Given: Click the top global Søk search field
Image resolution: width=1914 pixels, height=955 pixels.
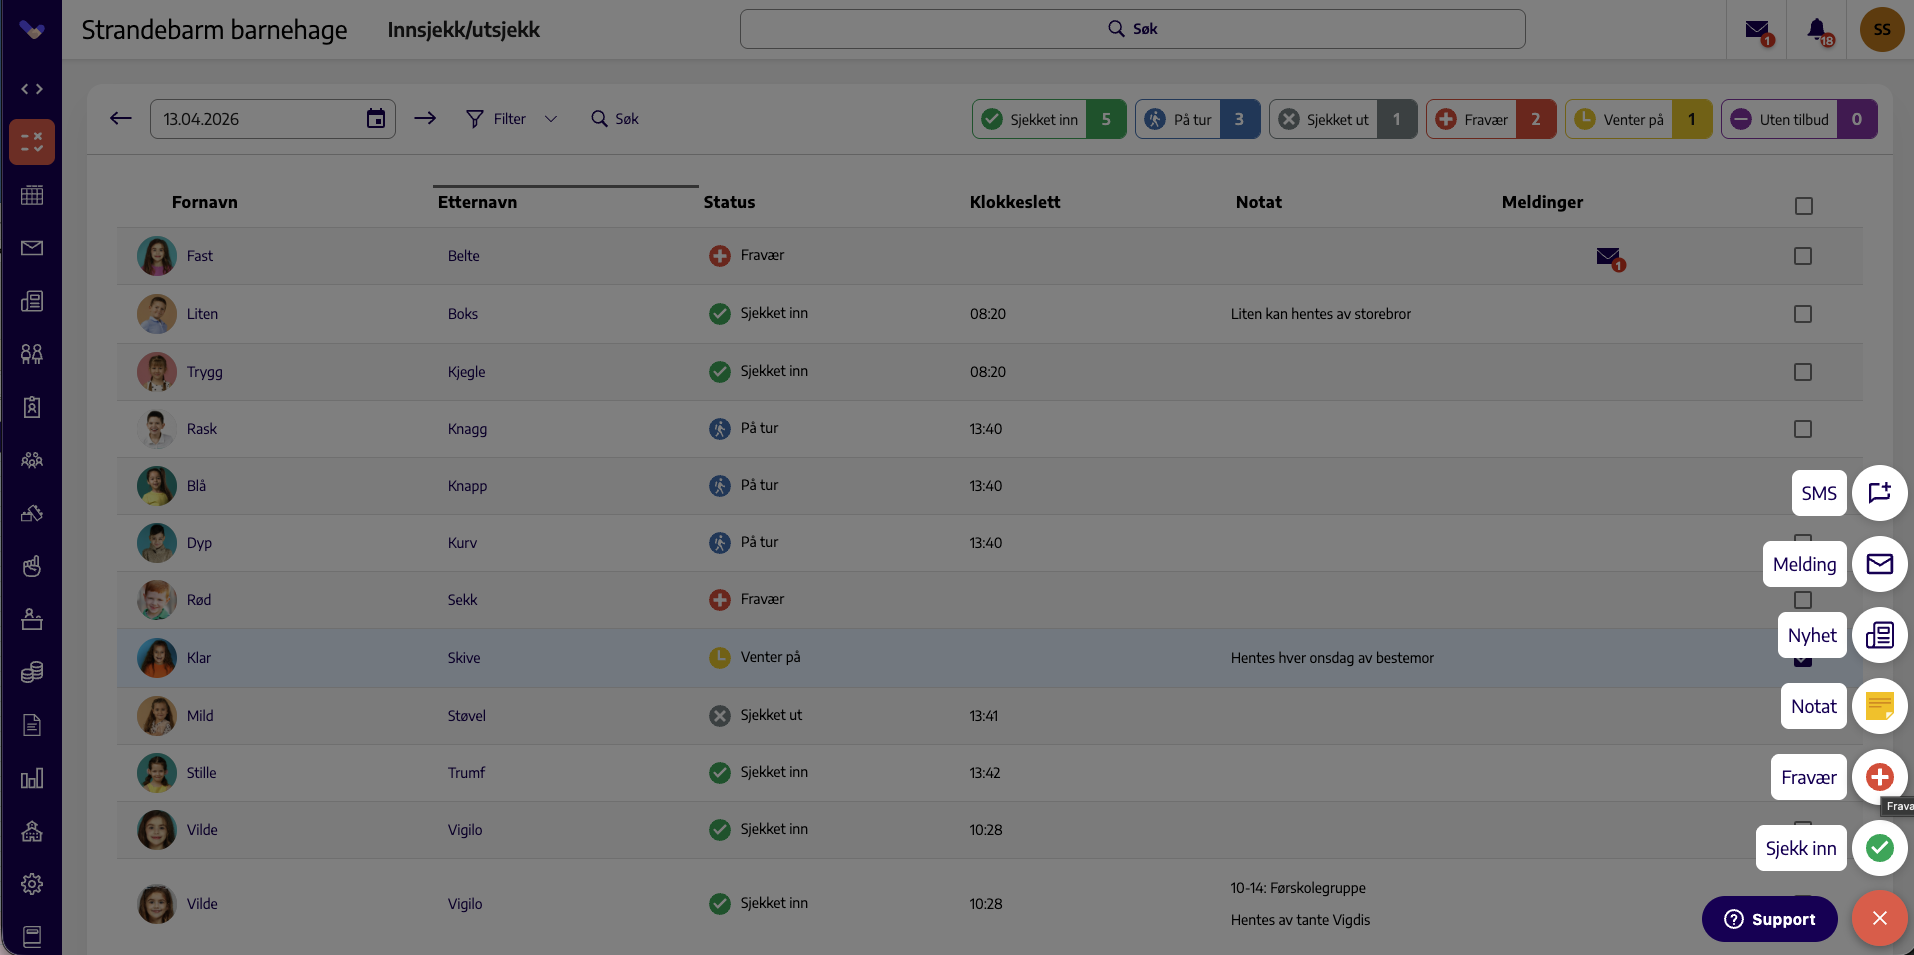Looking at the screenshot, I should (1132, 29).
